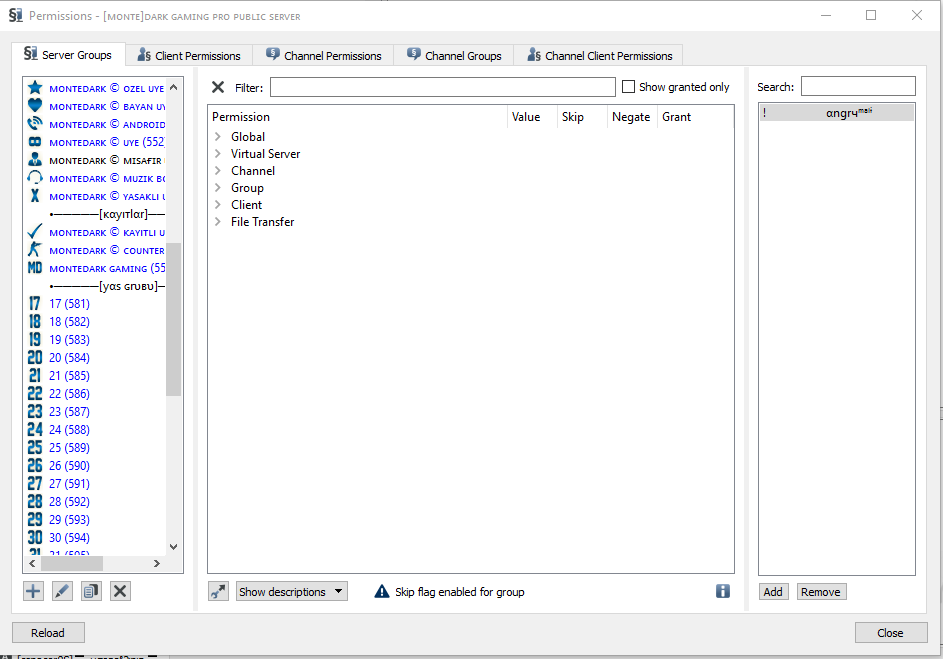Click the group list scroll left arrow
This screenshot has height=659, width=943.
(x=32, y=563)
